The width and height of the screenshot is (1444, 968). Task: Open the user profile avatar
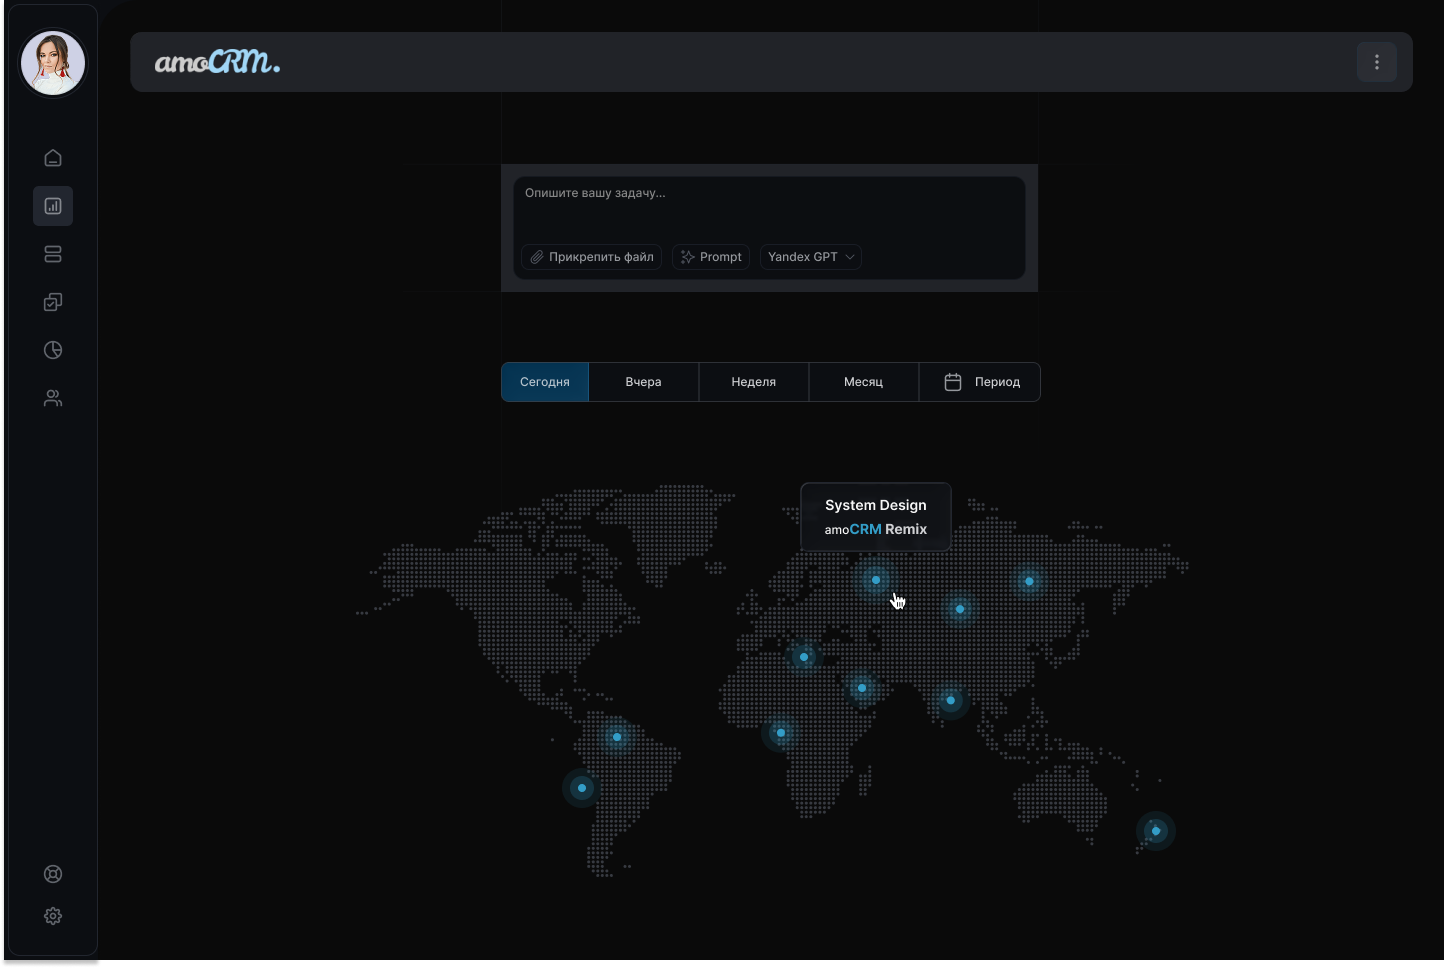click(53, 63)
